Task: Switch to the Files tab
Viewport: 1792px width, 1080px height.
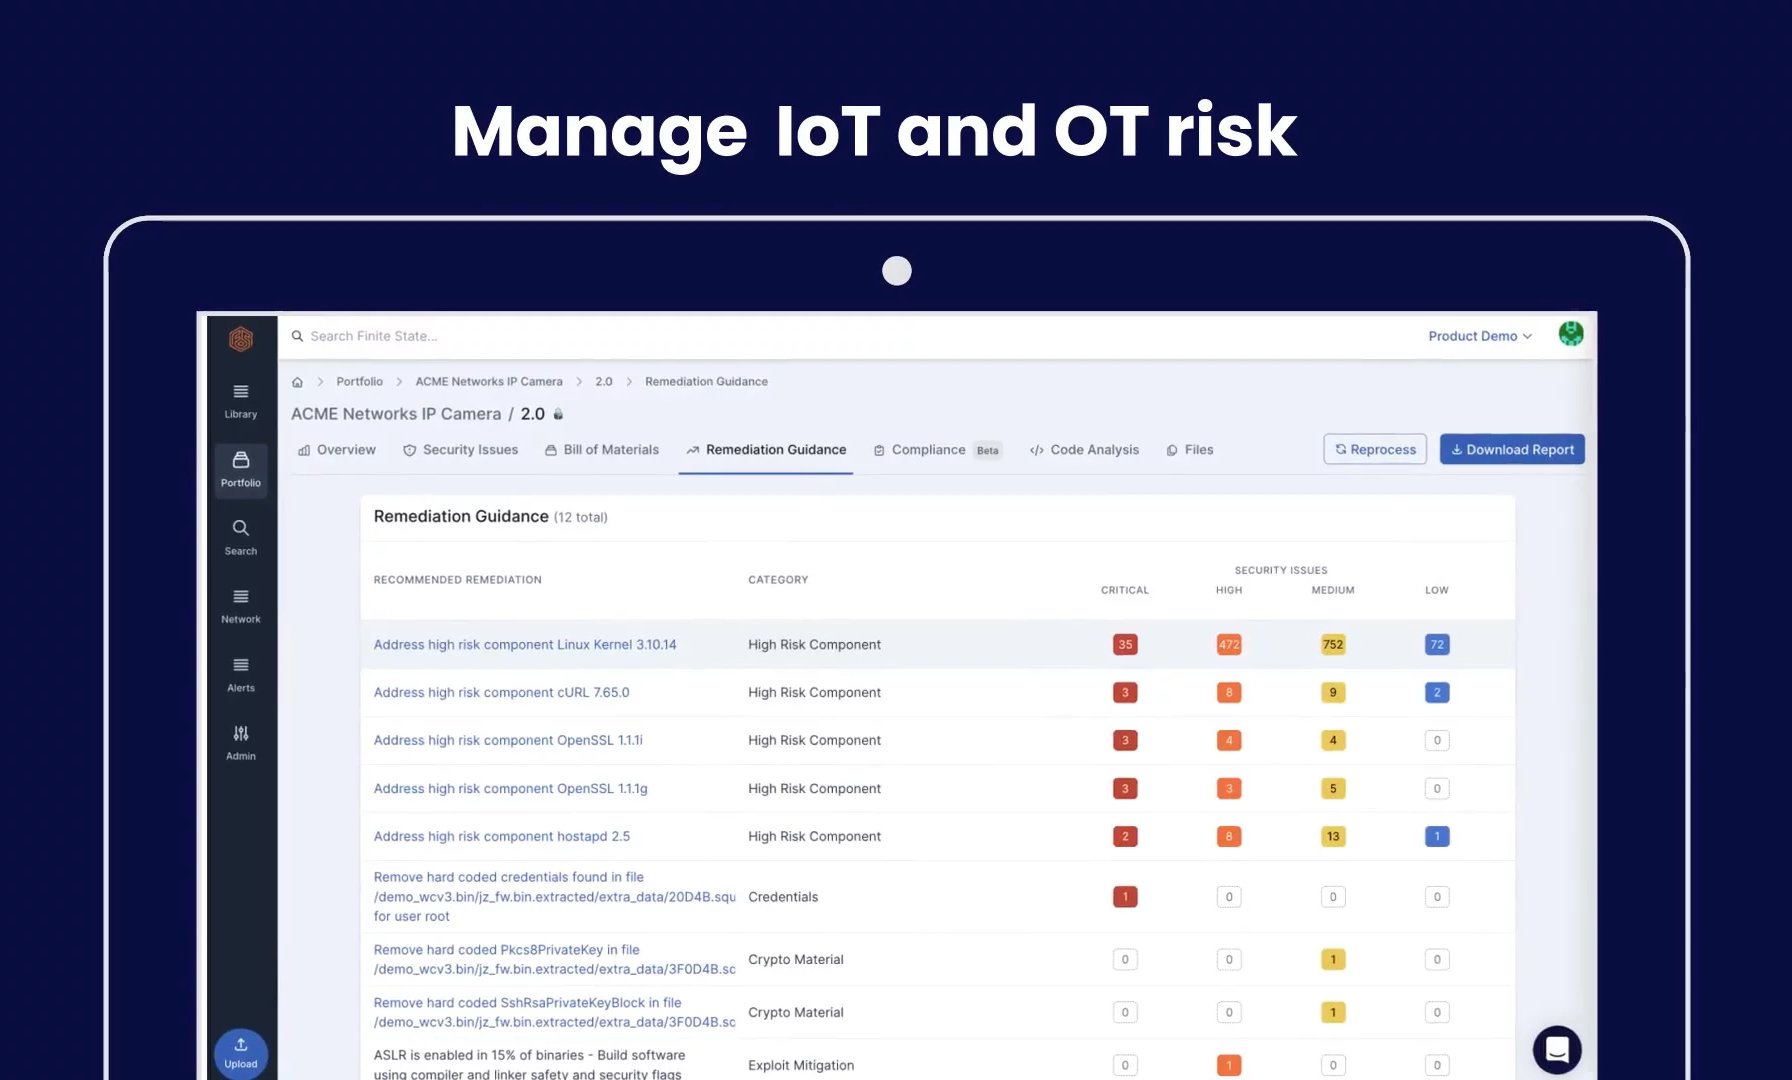Action: (x=1190, y=450)
